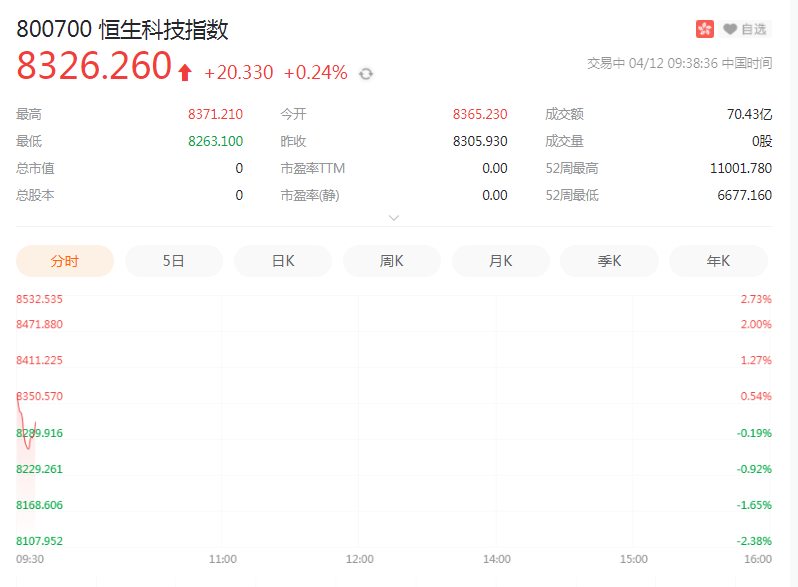Click the red up arrow next to price
798x587 pixels.
[x=185, y=72]
